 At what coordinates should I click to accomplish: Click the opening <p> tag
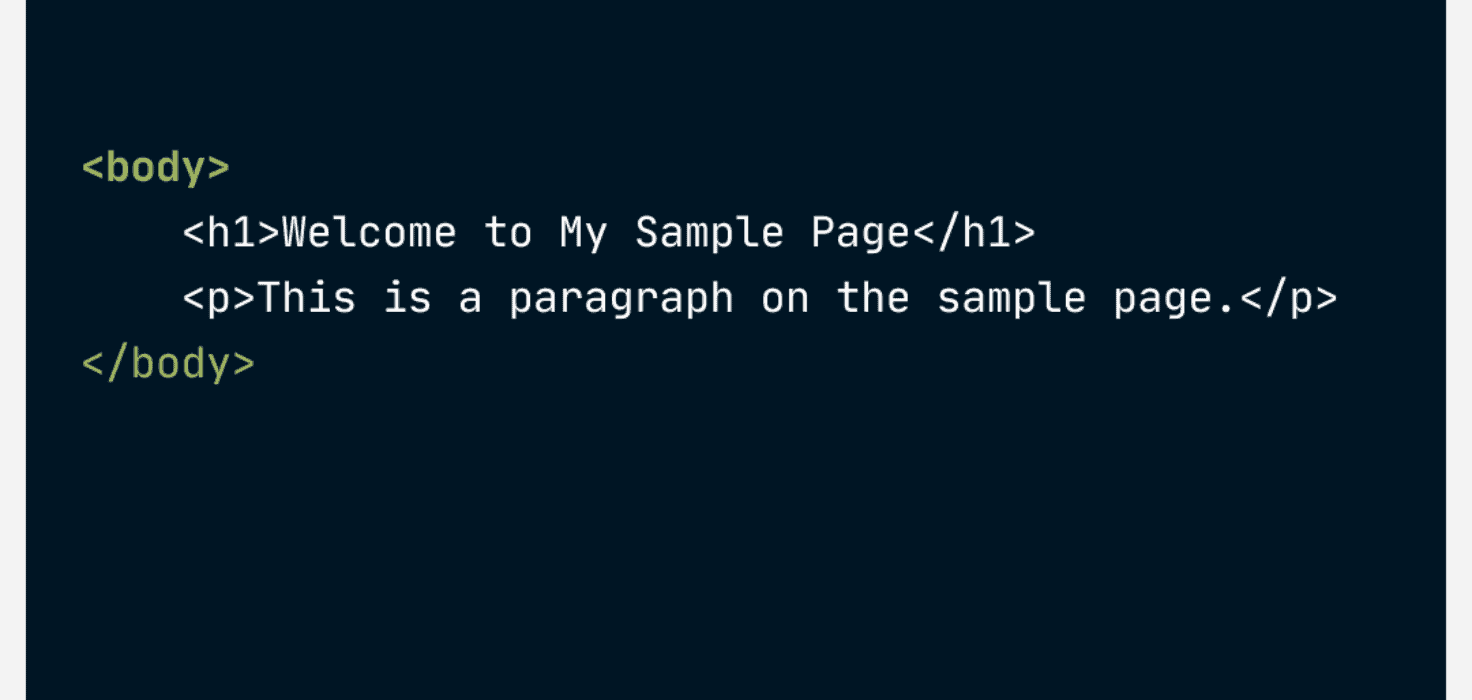[x=220, y=299]
